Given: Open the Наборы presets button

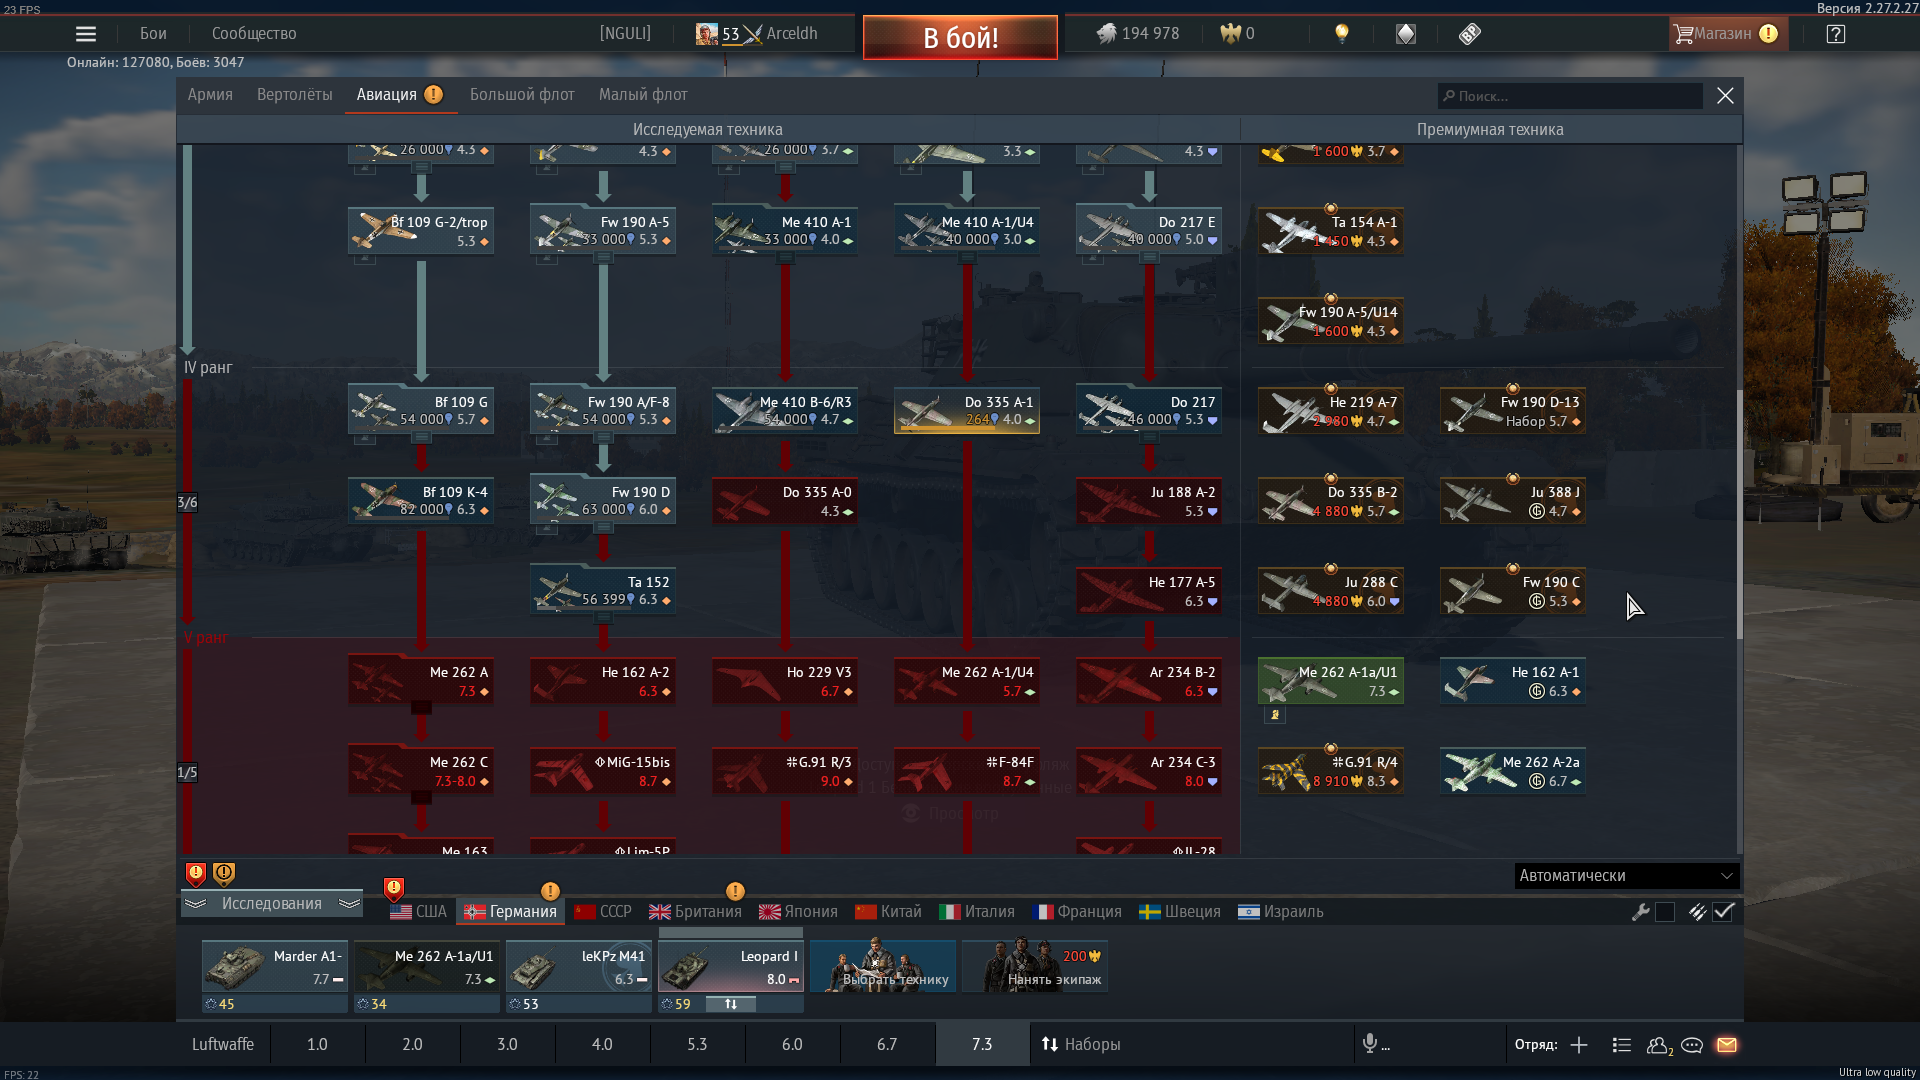Looking at the screenshot, I should pyautogui.click(x=1081, y=1044).
